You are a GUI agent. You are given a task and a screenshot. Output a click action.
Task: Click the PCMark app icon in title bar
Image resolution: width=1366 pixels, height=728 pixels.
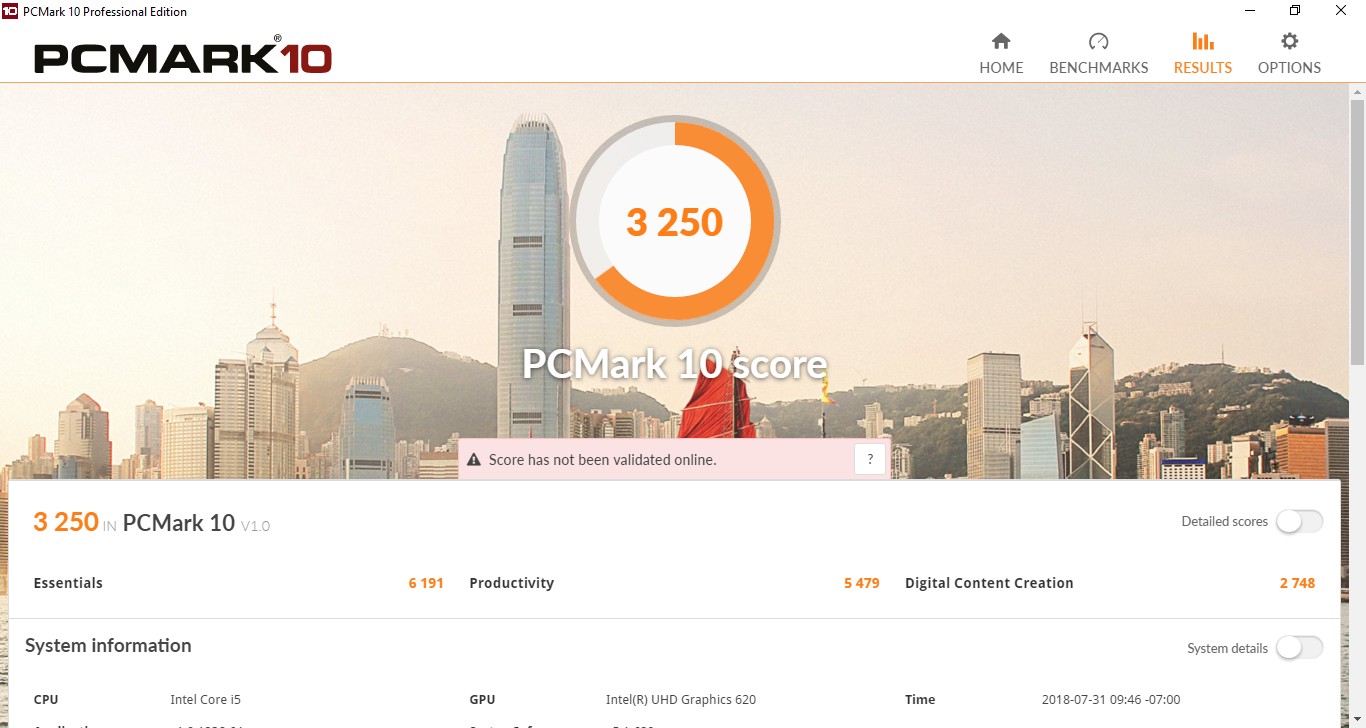(10, 11)
